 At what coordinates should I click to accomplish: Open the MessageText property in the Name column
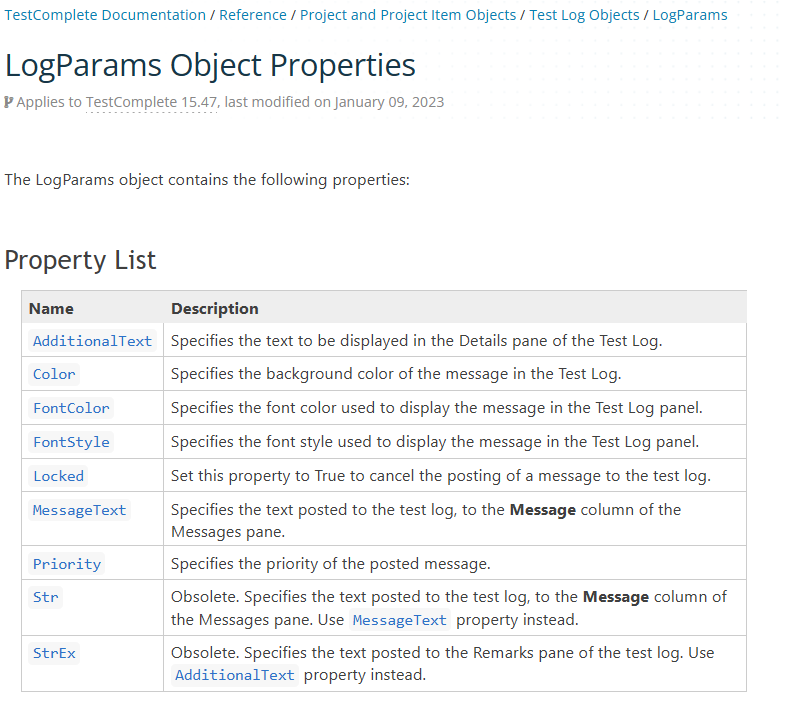coord(80,510)
